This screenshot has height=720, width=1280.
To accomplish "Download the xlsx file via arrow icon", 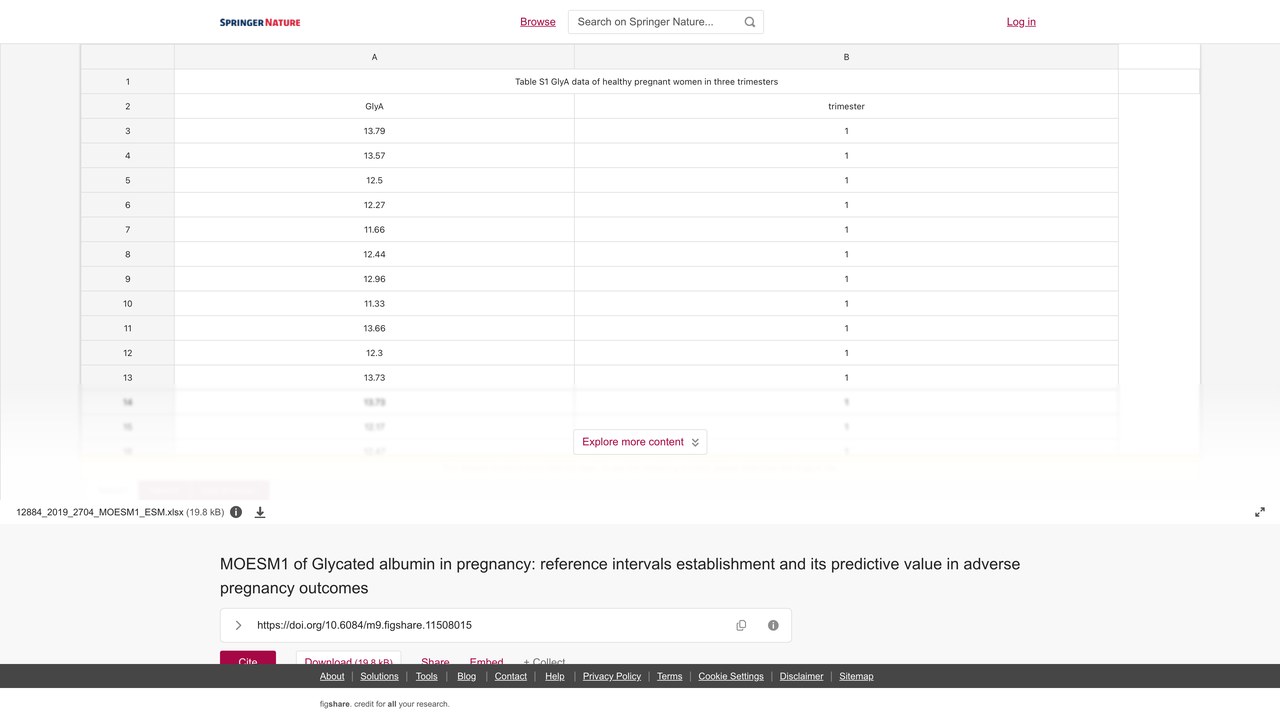I will pos(260,512).
